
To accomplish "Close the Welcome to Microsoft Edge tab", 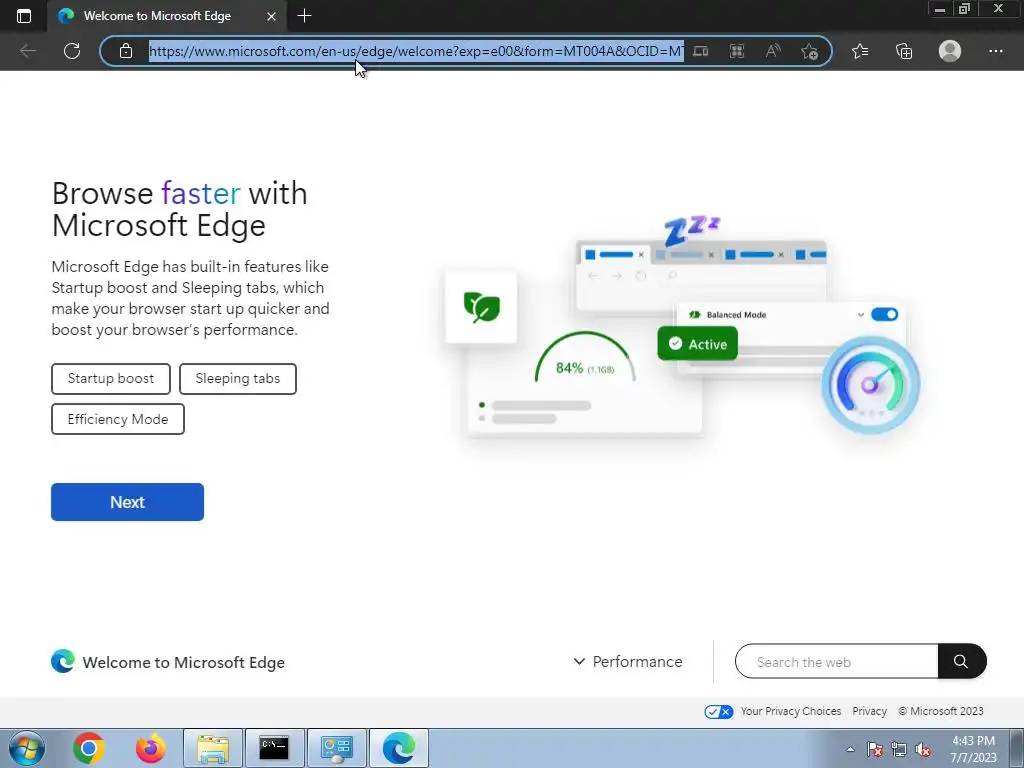I will coord(272,16).
